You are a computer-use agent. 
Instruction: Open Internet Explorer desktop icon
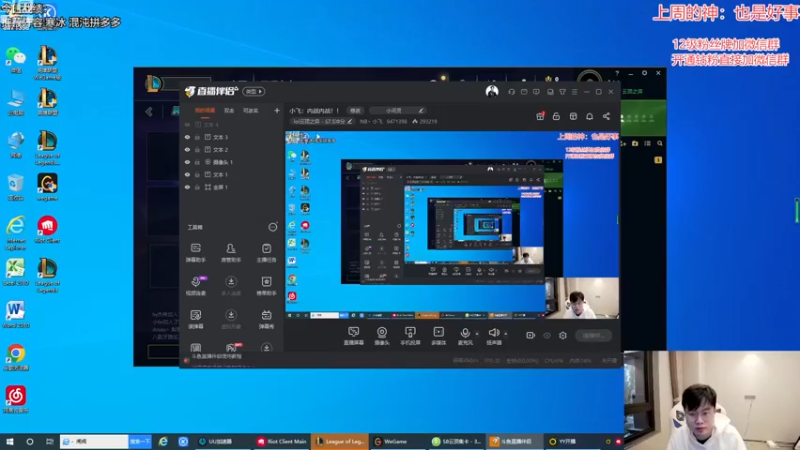coord(15,232)
